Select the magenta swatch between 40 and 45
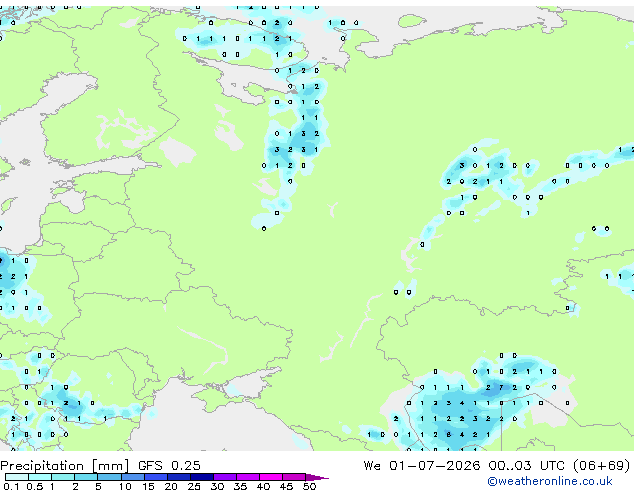This screenshot has height=490, width=634. (x=271, y=477)
